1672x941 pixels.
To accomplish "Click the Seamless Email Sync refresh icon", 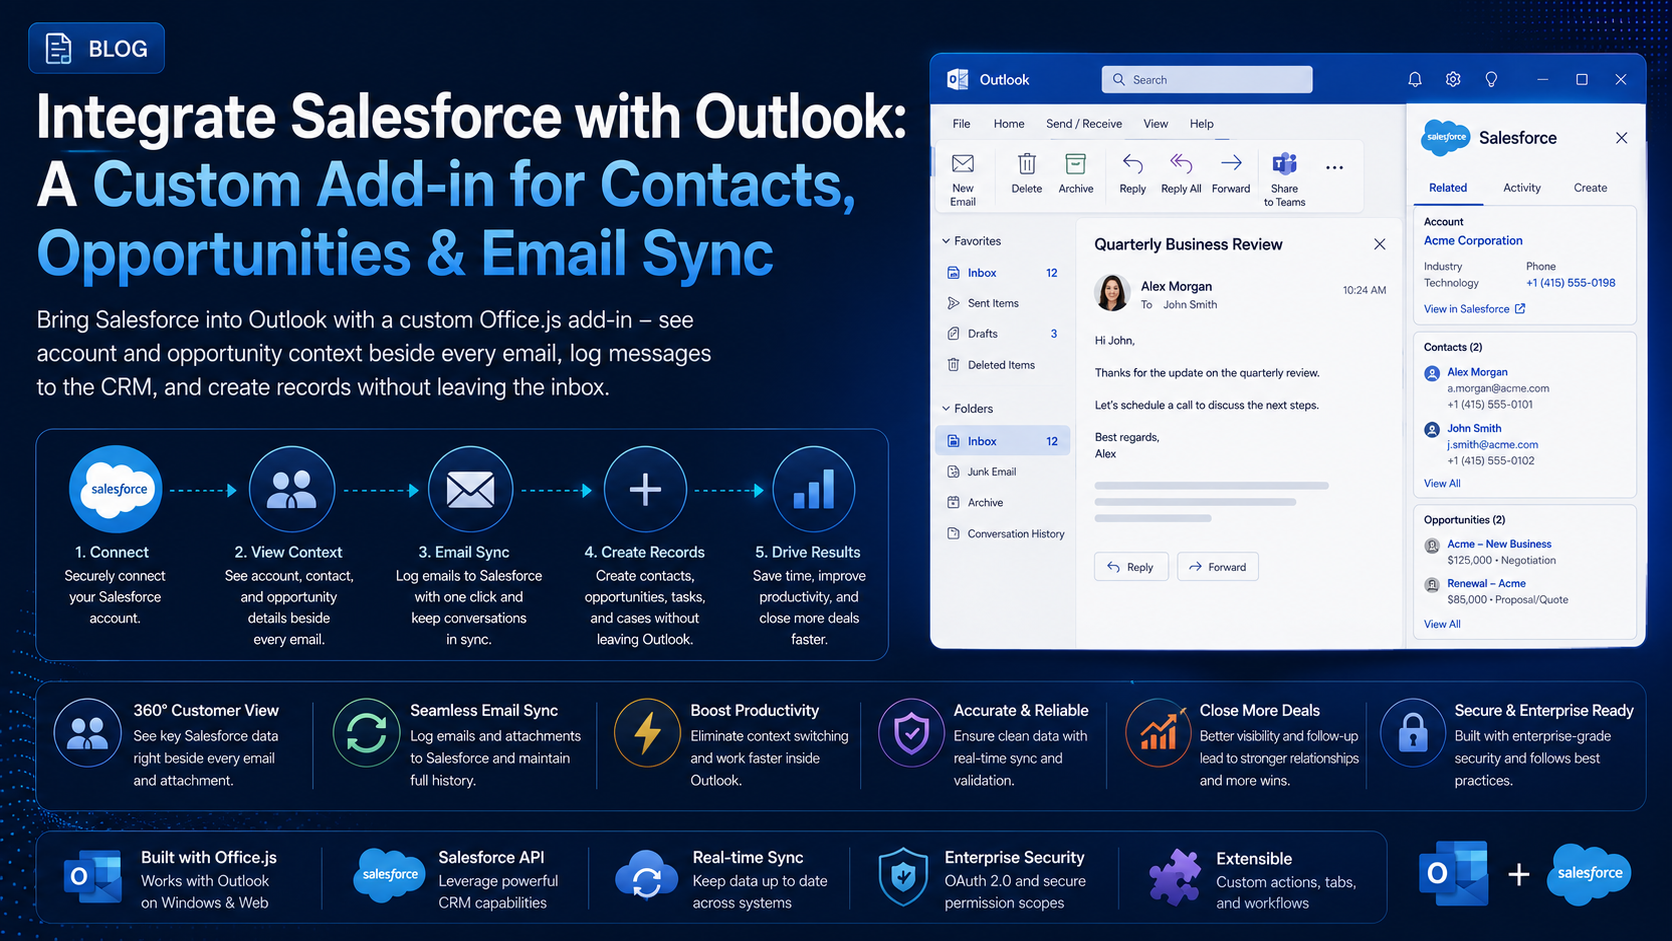I will point(366,733).
